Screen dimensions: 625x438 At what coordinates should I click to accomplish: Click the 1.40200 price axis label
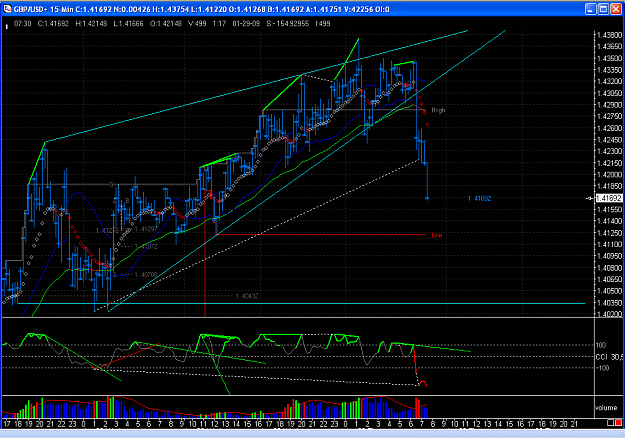tap(609, 314)
